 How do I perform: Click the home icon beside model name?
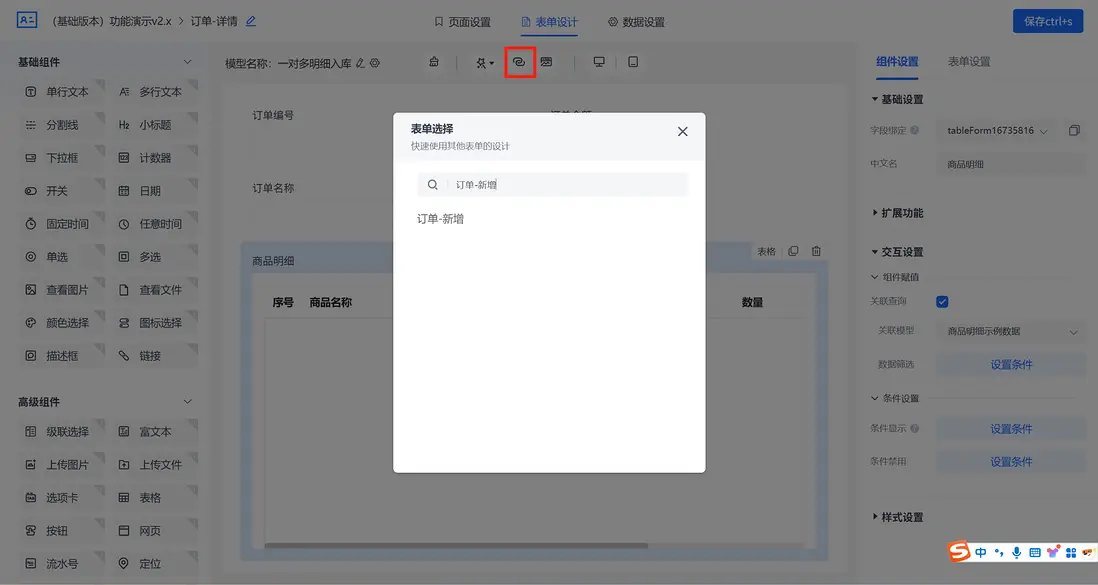(x=434, y=61)
